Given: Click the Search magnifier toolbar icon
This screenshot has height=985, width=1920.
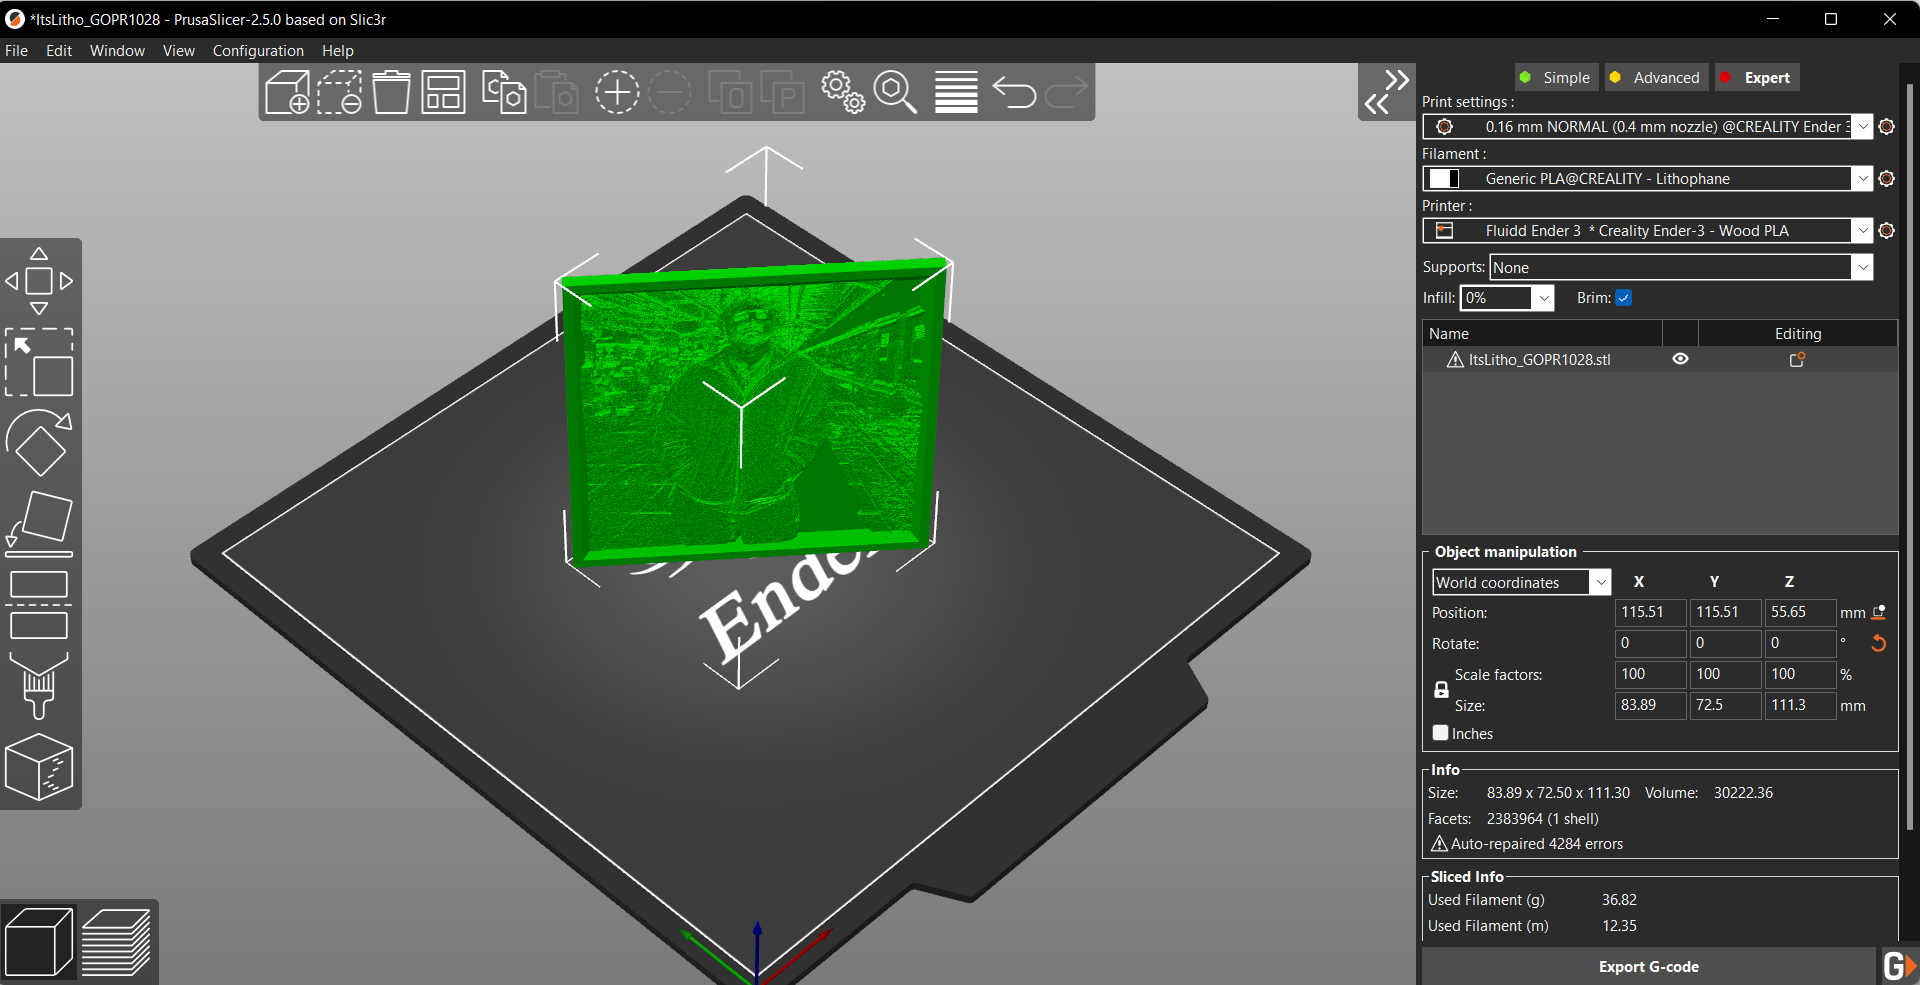Looking at the screenshot, I should pyautogui.click(x=895, y=92).
